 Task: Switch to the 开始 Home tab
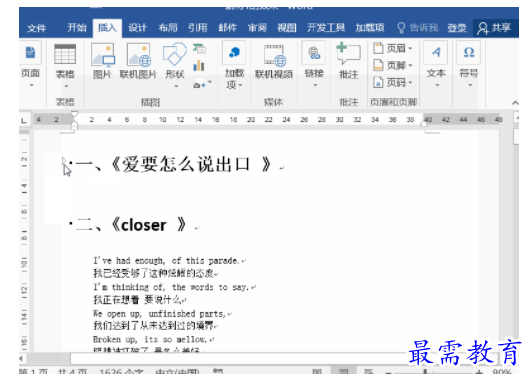(x=77, y=28)
